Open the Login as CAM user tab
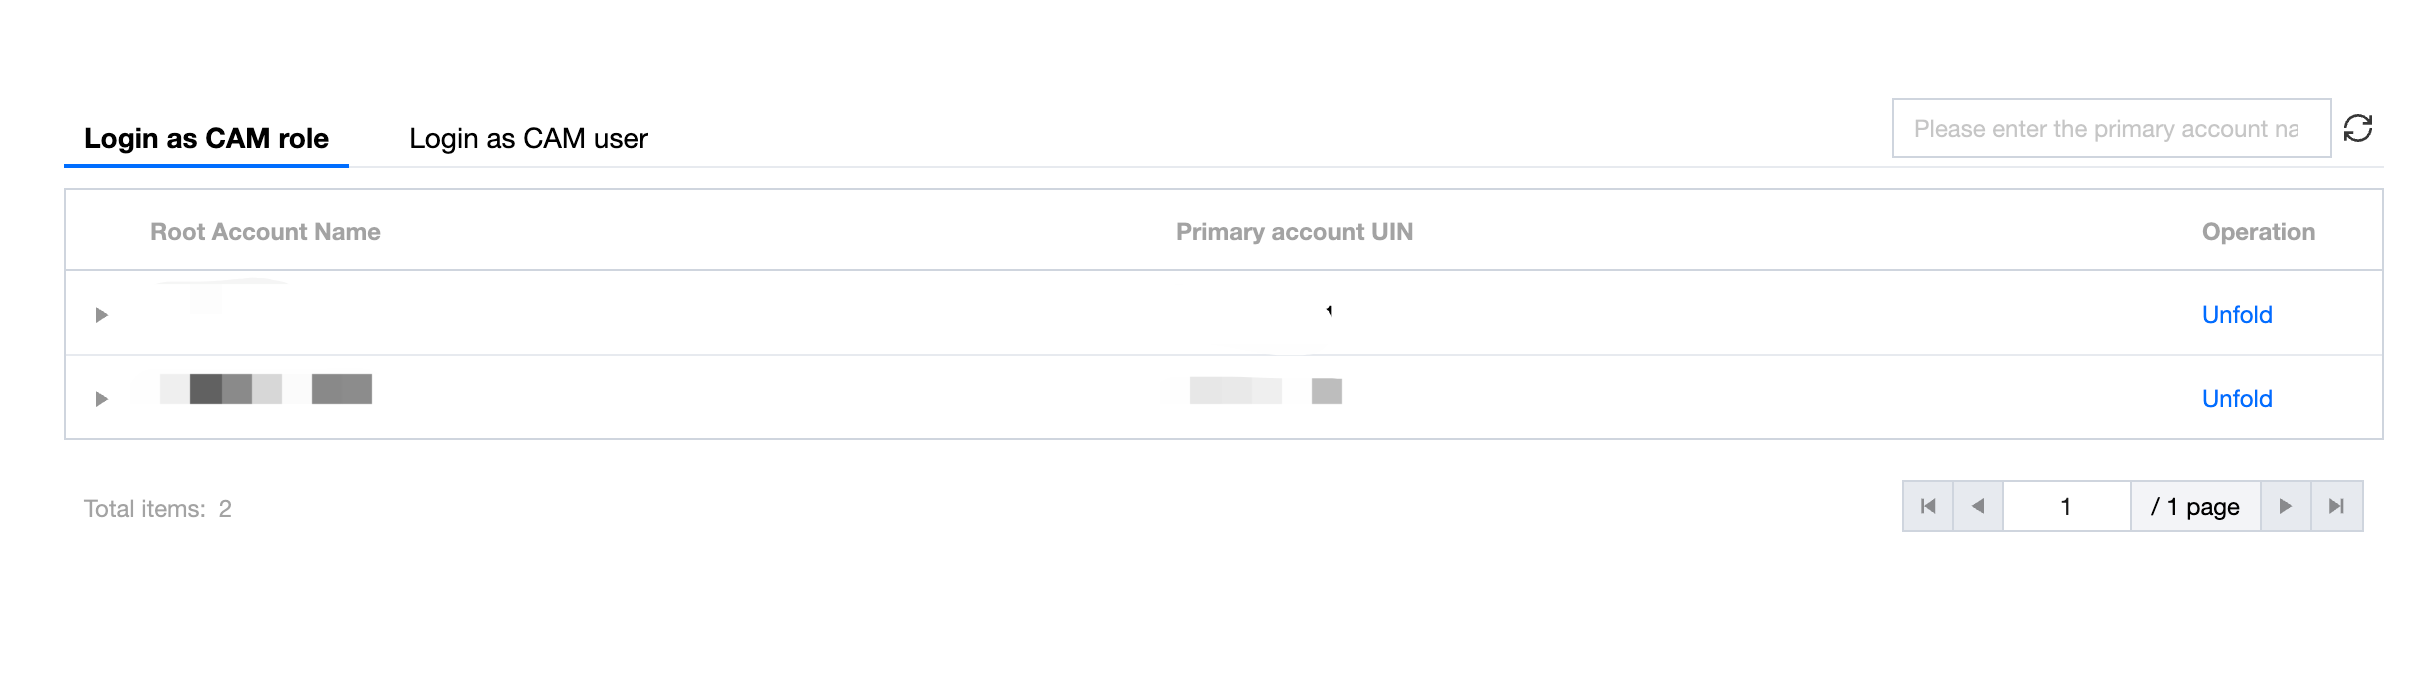This screenshot has height=700, width=2424. tap(528, 138)
